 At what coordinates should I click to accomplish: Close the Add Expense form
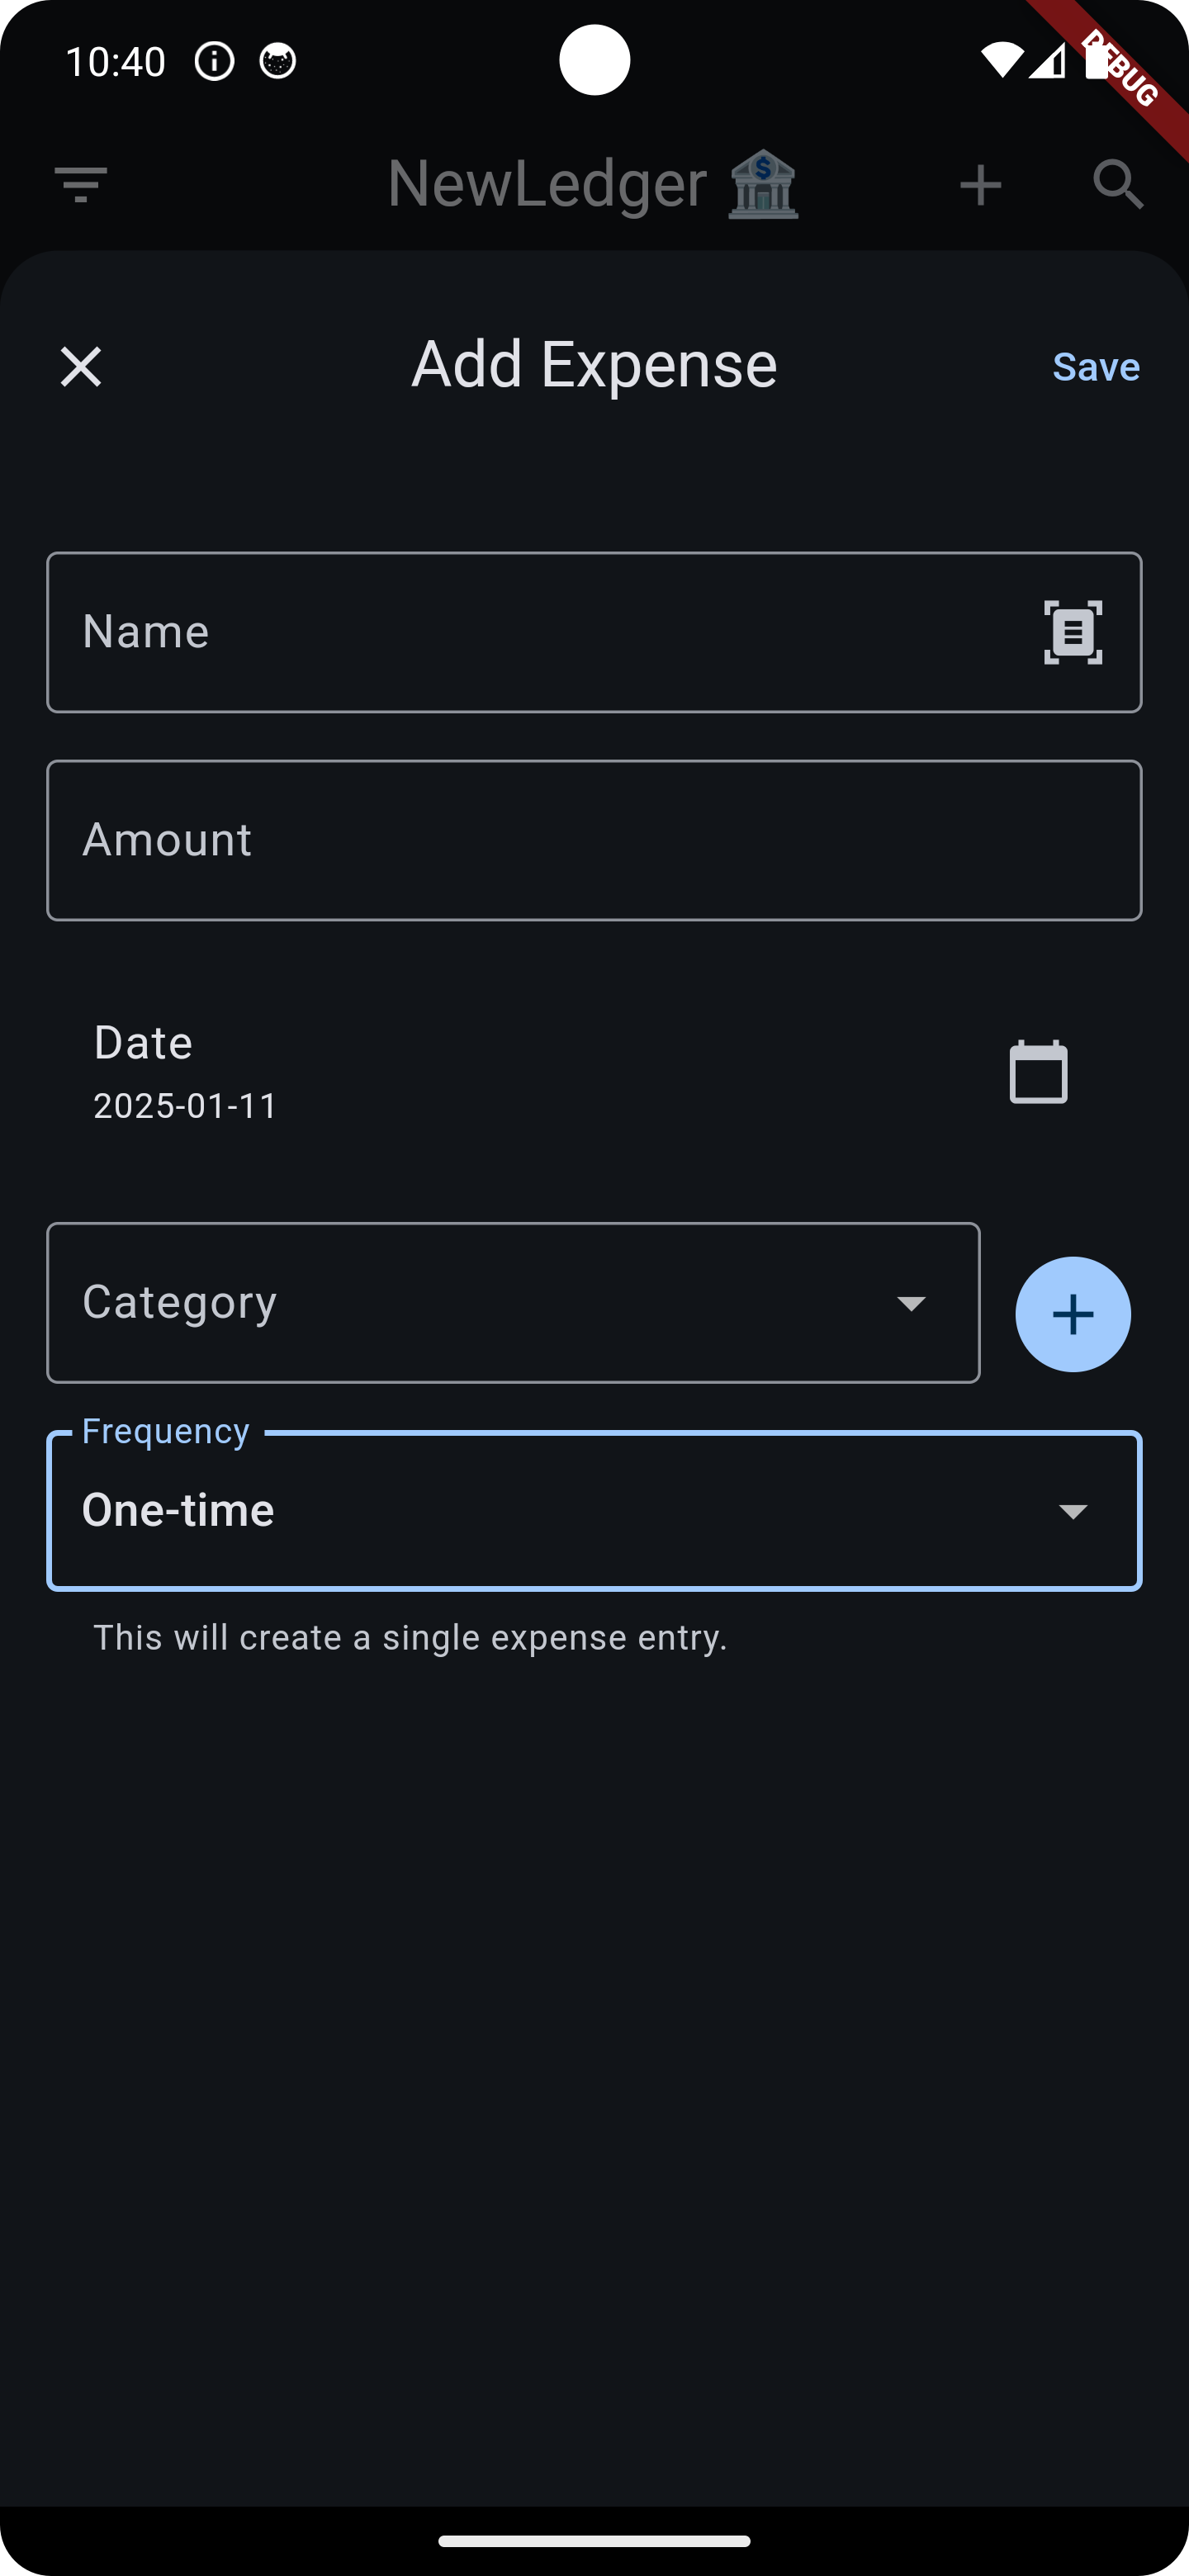point(81,366)
